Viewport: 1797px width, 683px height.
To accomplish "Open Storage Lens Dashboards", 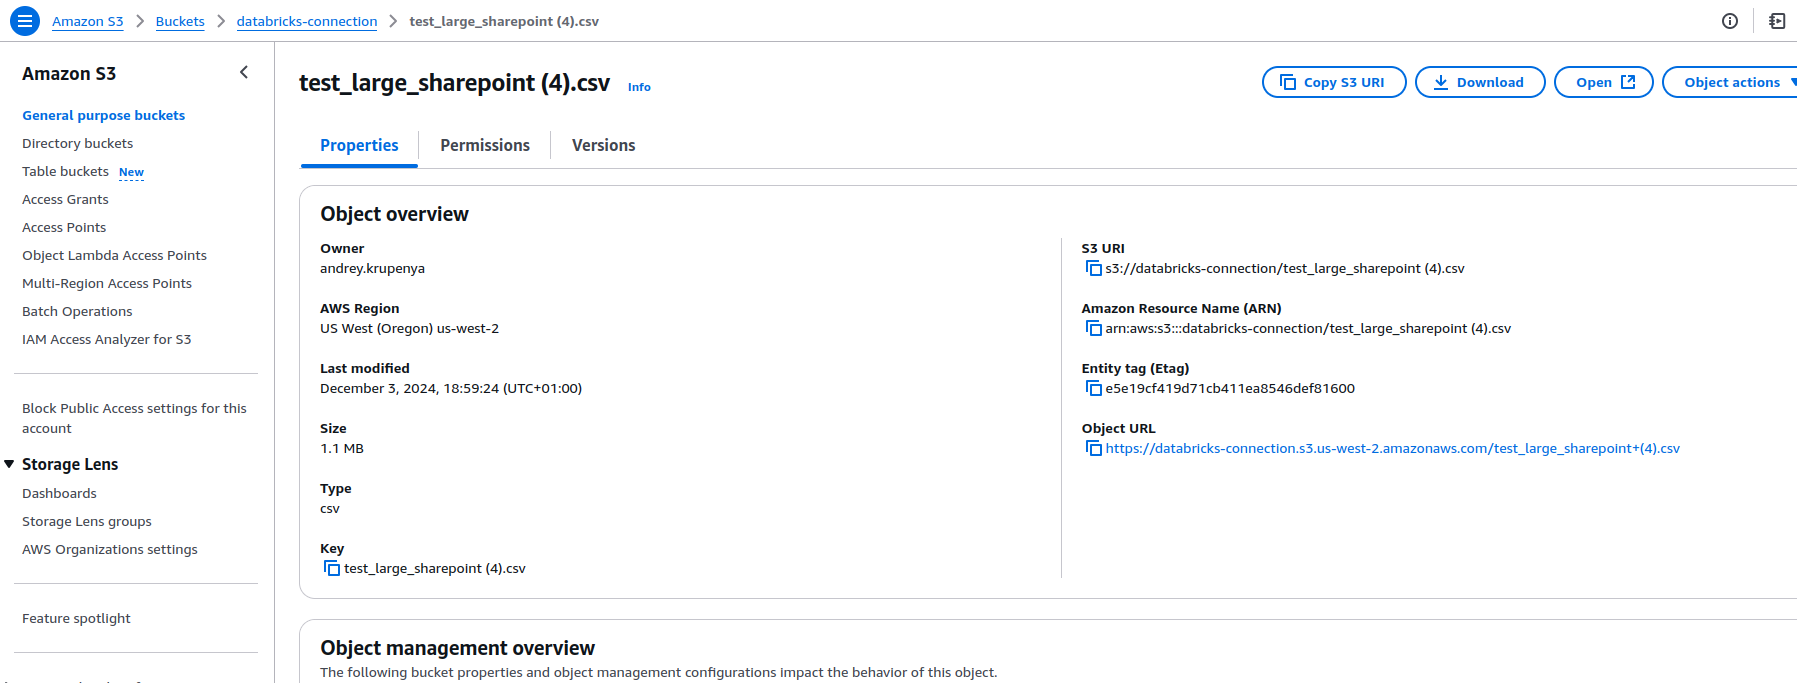I will pyautogui.click(x=59, y=493).
